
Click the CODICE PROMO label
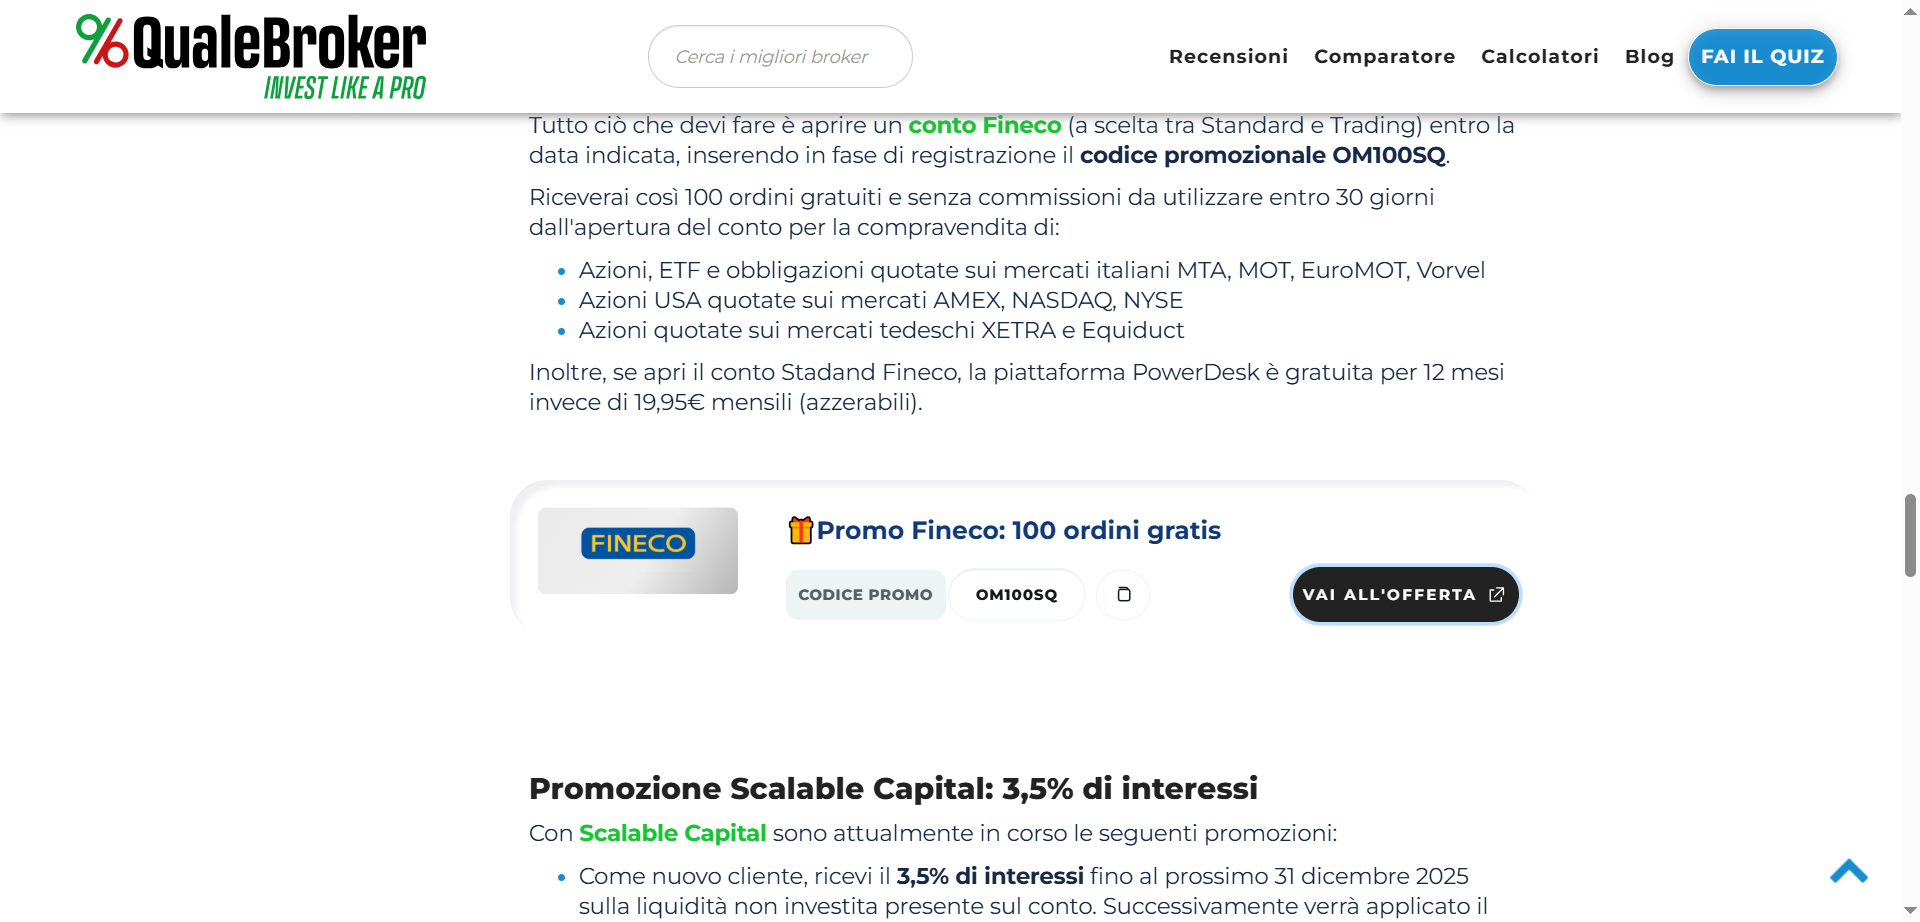[x=865, y=595]
